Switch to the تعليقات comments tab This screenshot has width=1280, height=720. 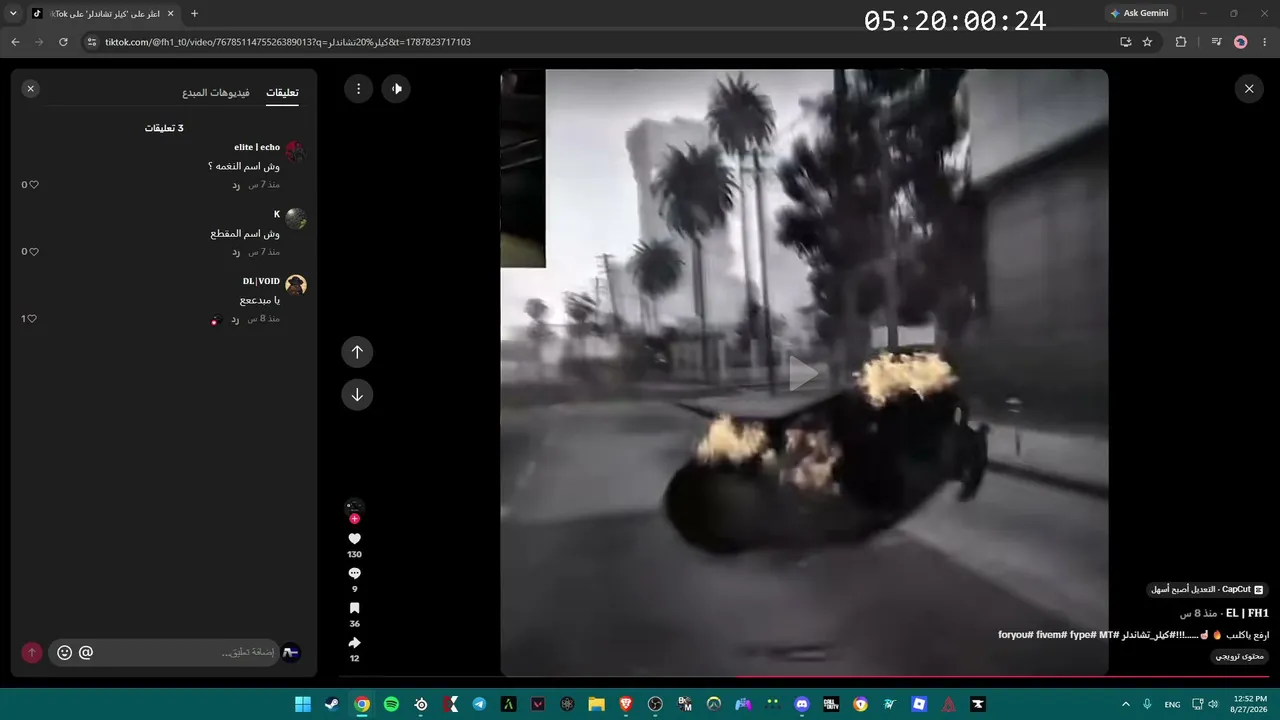(282, 93)
